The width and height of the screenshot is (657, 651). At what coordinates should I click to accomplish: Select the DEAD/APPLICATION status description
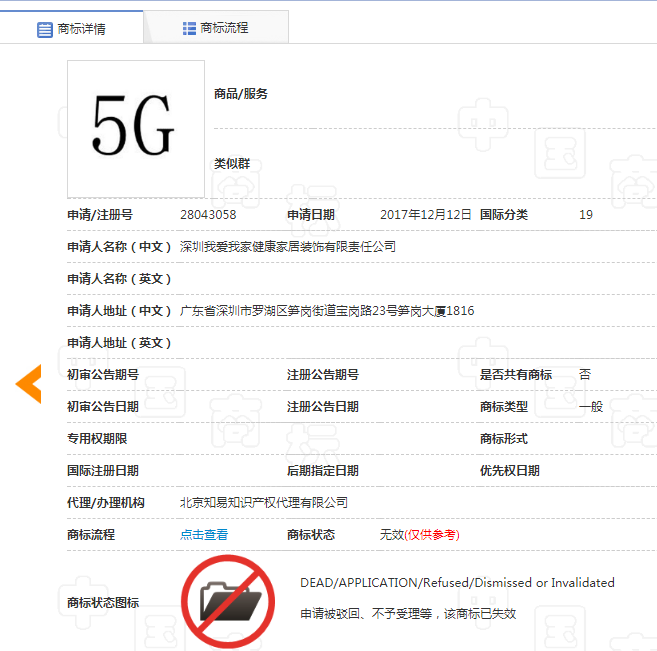point(457,583)
